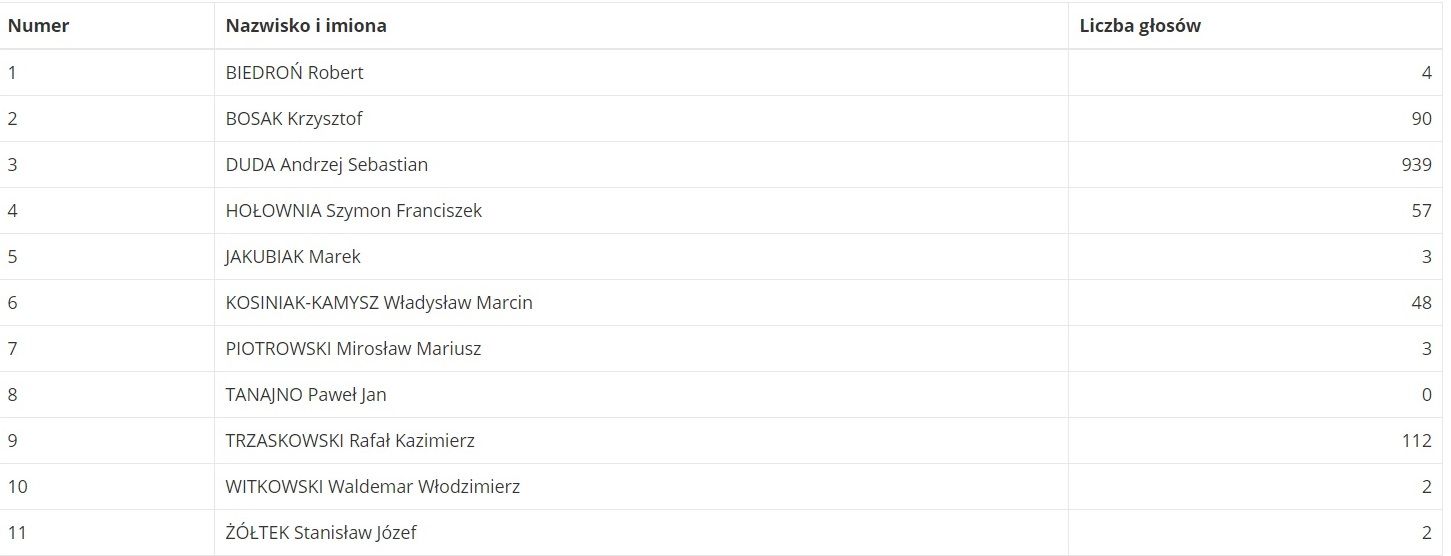The image size is (1451, 556).
Task: Select the BIEDROŃ Robert name cell
Action: 294,72
